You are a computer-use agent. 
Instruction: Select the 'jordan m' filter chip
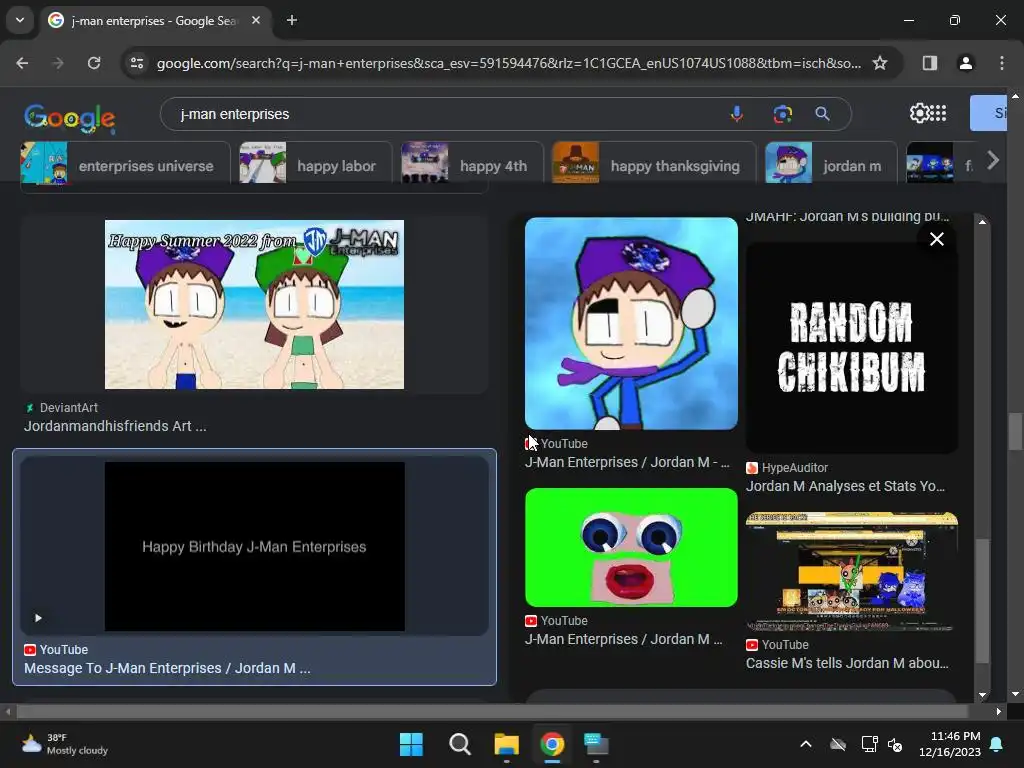[x=831, y=163]
